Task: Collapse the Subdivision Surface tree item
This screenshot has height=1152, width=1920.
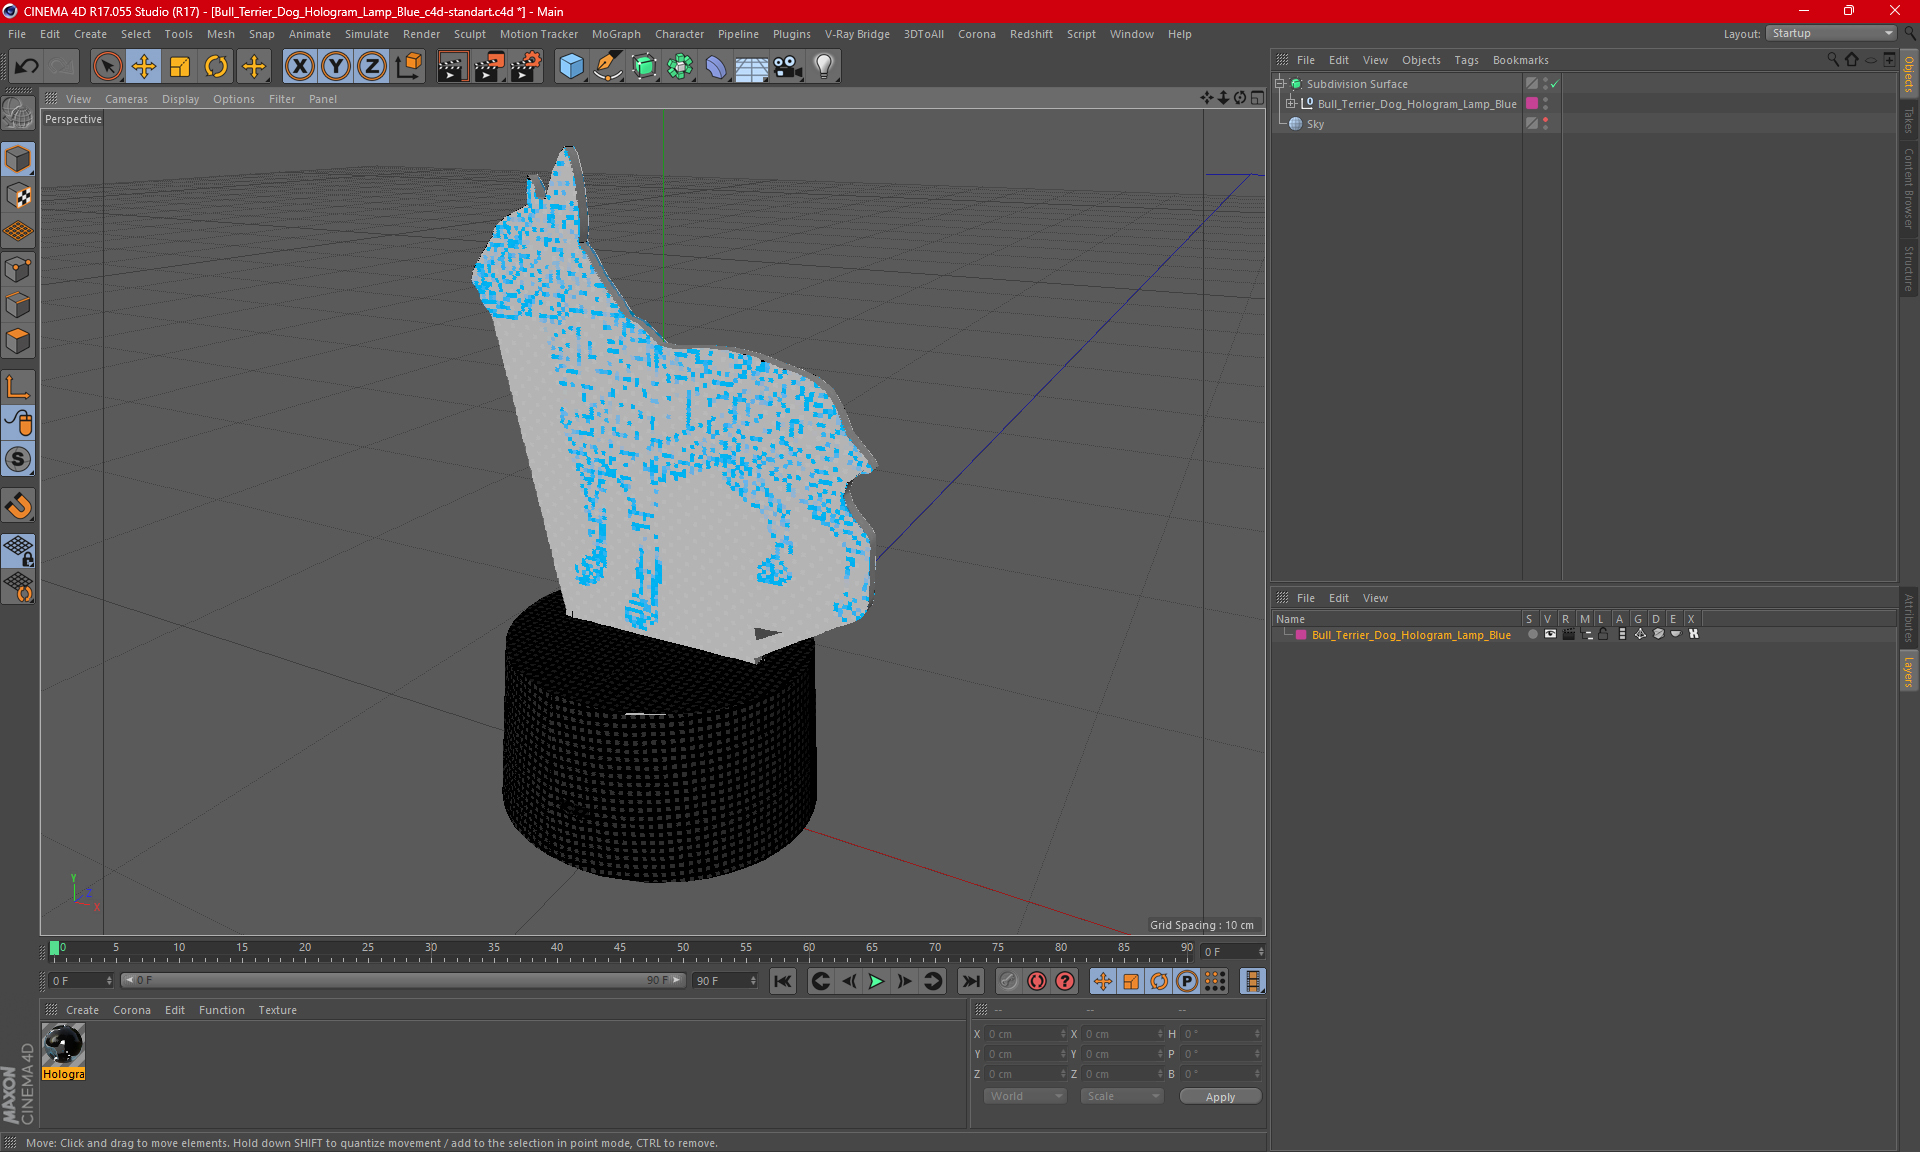Action: 1280,84
